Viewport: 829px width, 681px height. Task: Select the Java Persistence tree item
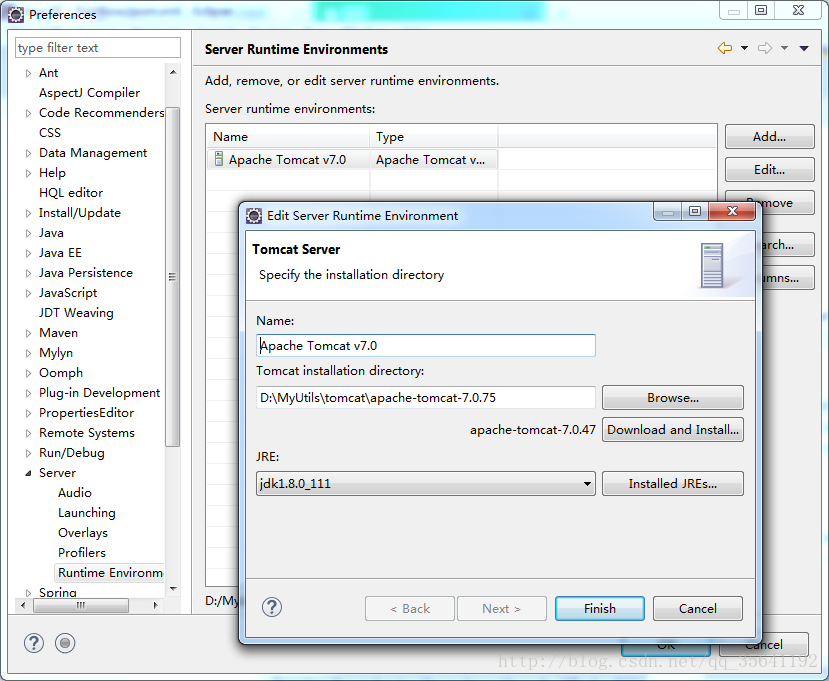pos(86,273)
